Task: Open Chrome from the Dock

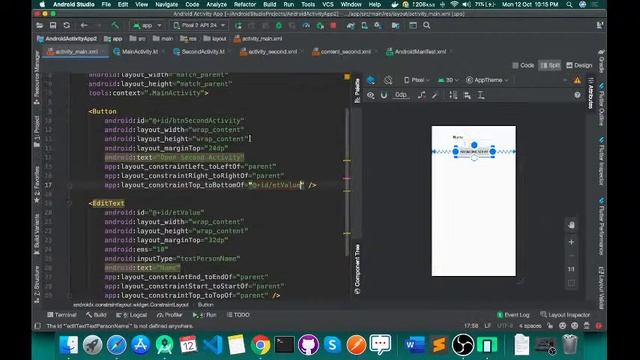Action: click(260, 345)
